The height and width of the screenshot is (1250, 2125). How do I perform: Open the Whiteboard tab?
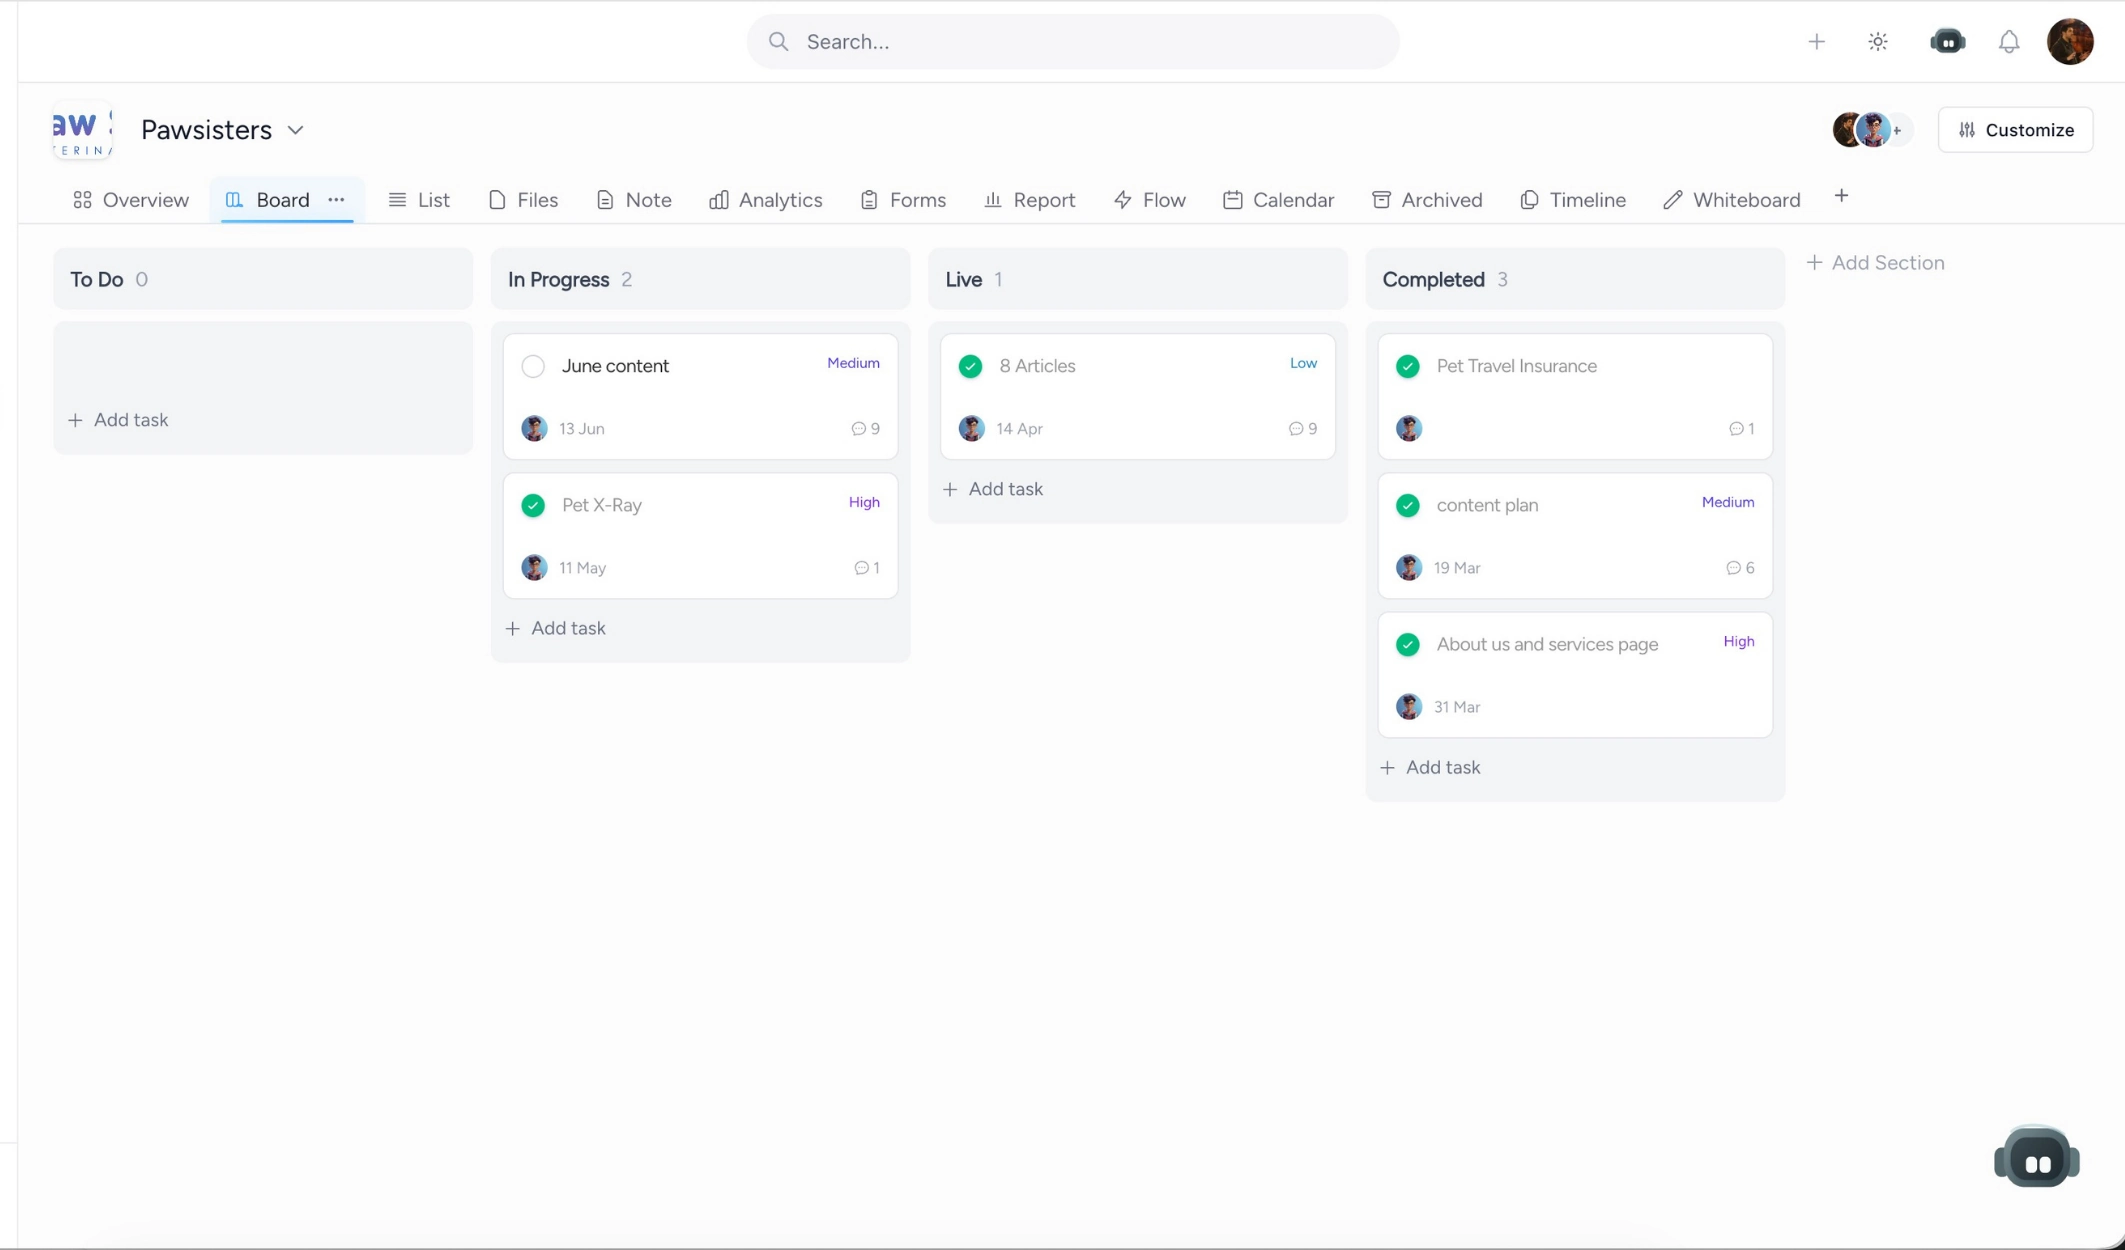(x=1732, y=200)
